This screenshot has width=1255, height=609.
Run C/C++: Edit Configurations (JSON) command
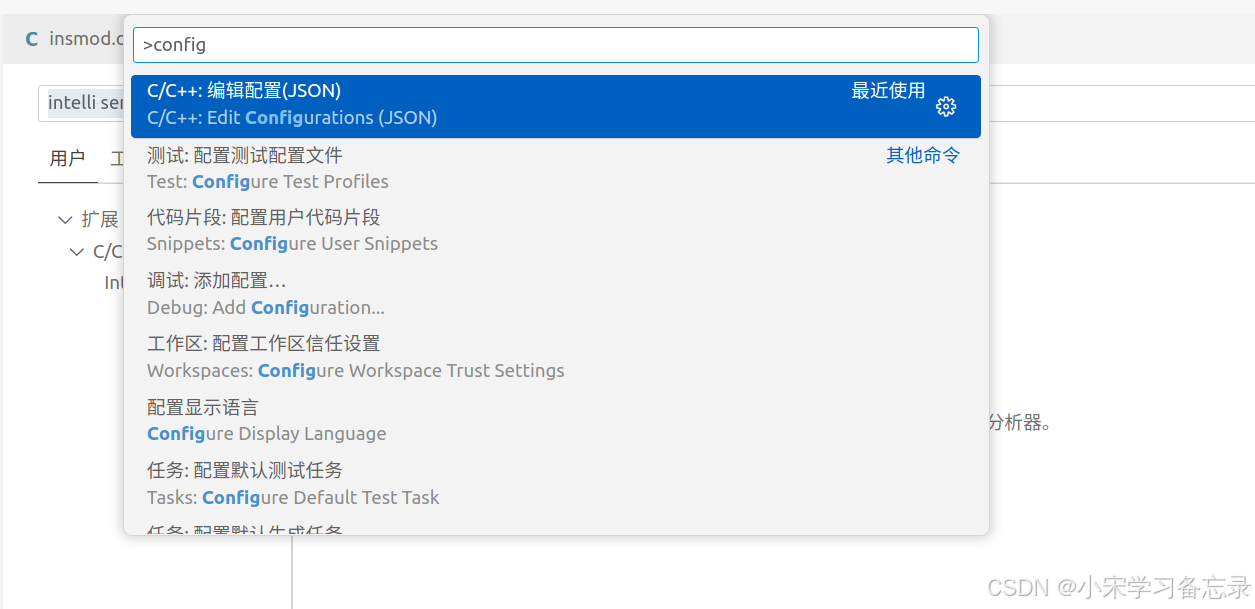(x=555, y=106)
